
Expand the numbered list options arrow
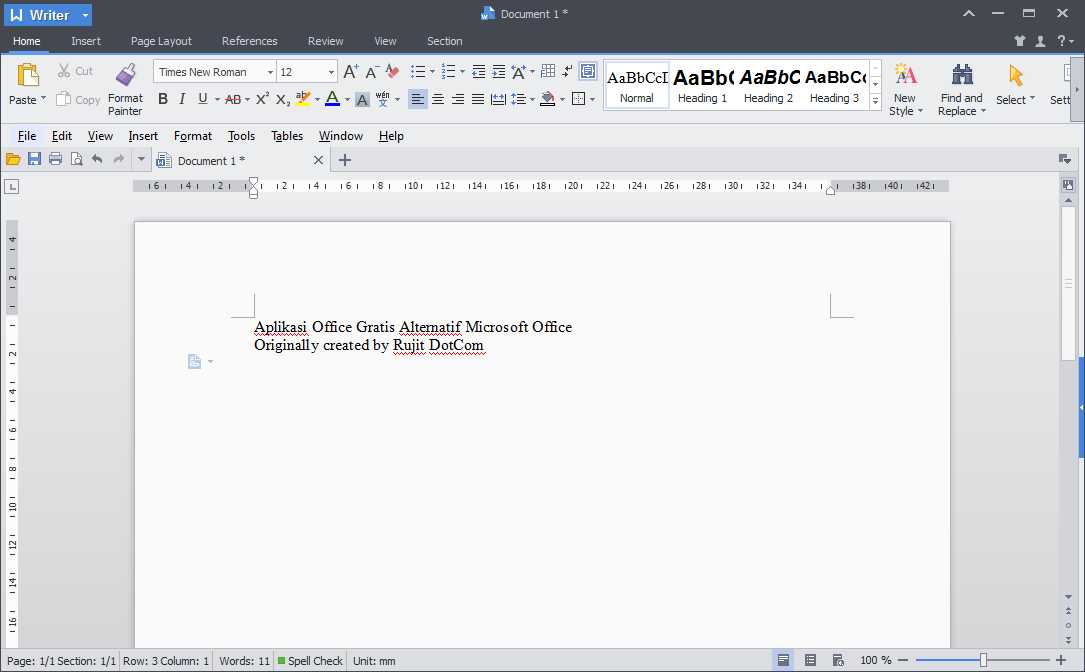(x=463, y=71)
